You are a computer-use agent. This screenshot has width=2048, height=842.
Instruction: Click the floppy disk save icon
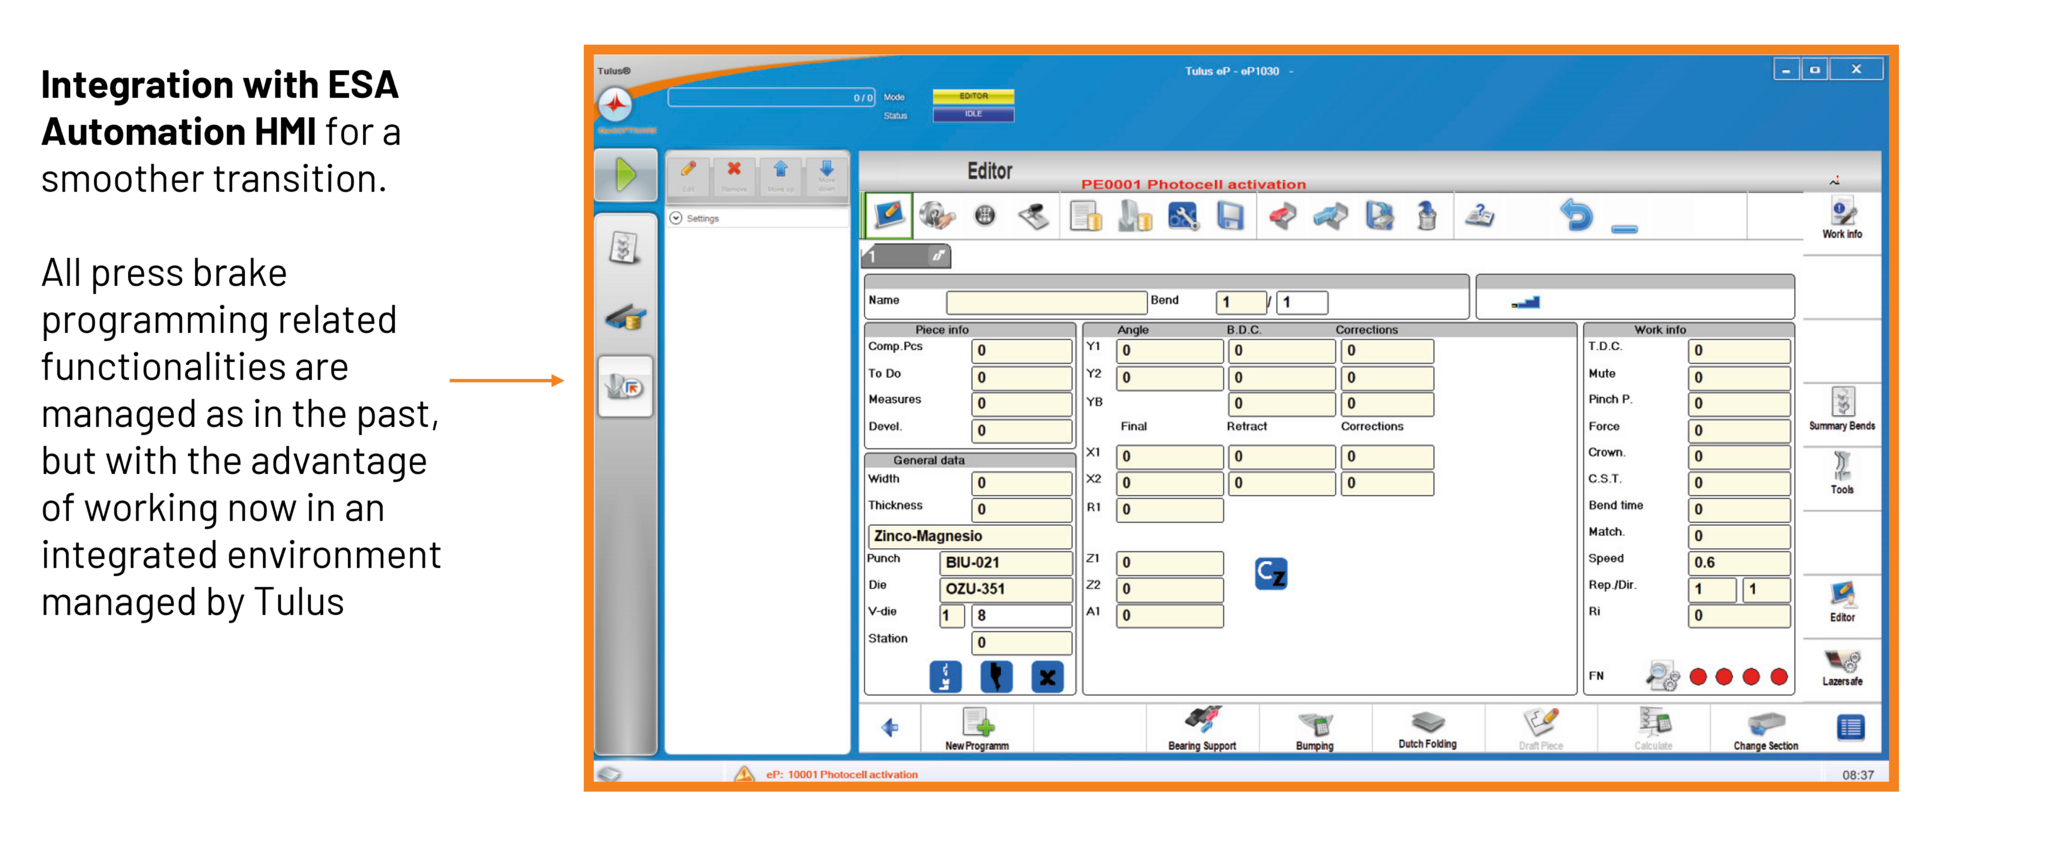(x=1230, y=216)
